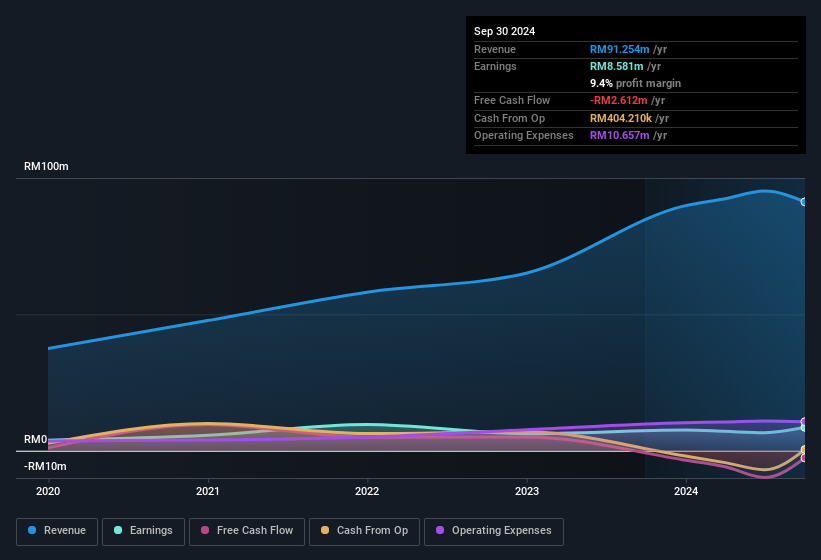Viewport: 821px width, 560px height.
Task: Click the RM0 y-axis label
Action: click(x=36, y=439)
